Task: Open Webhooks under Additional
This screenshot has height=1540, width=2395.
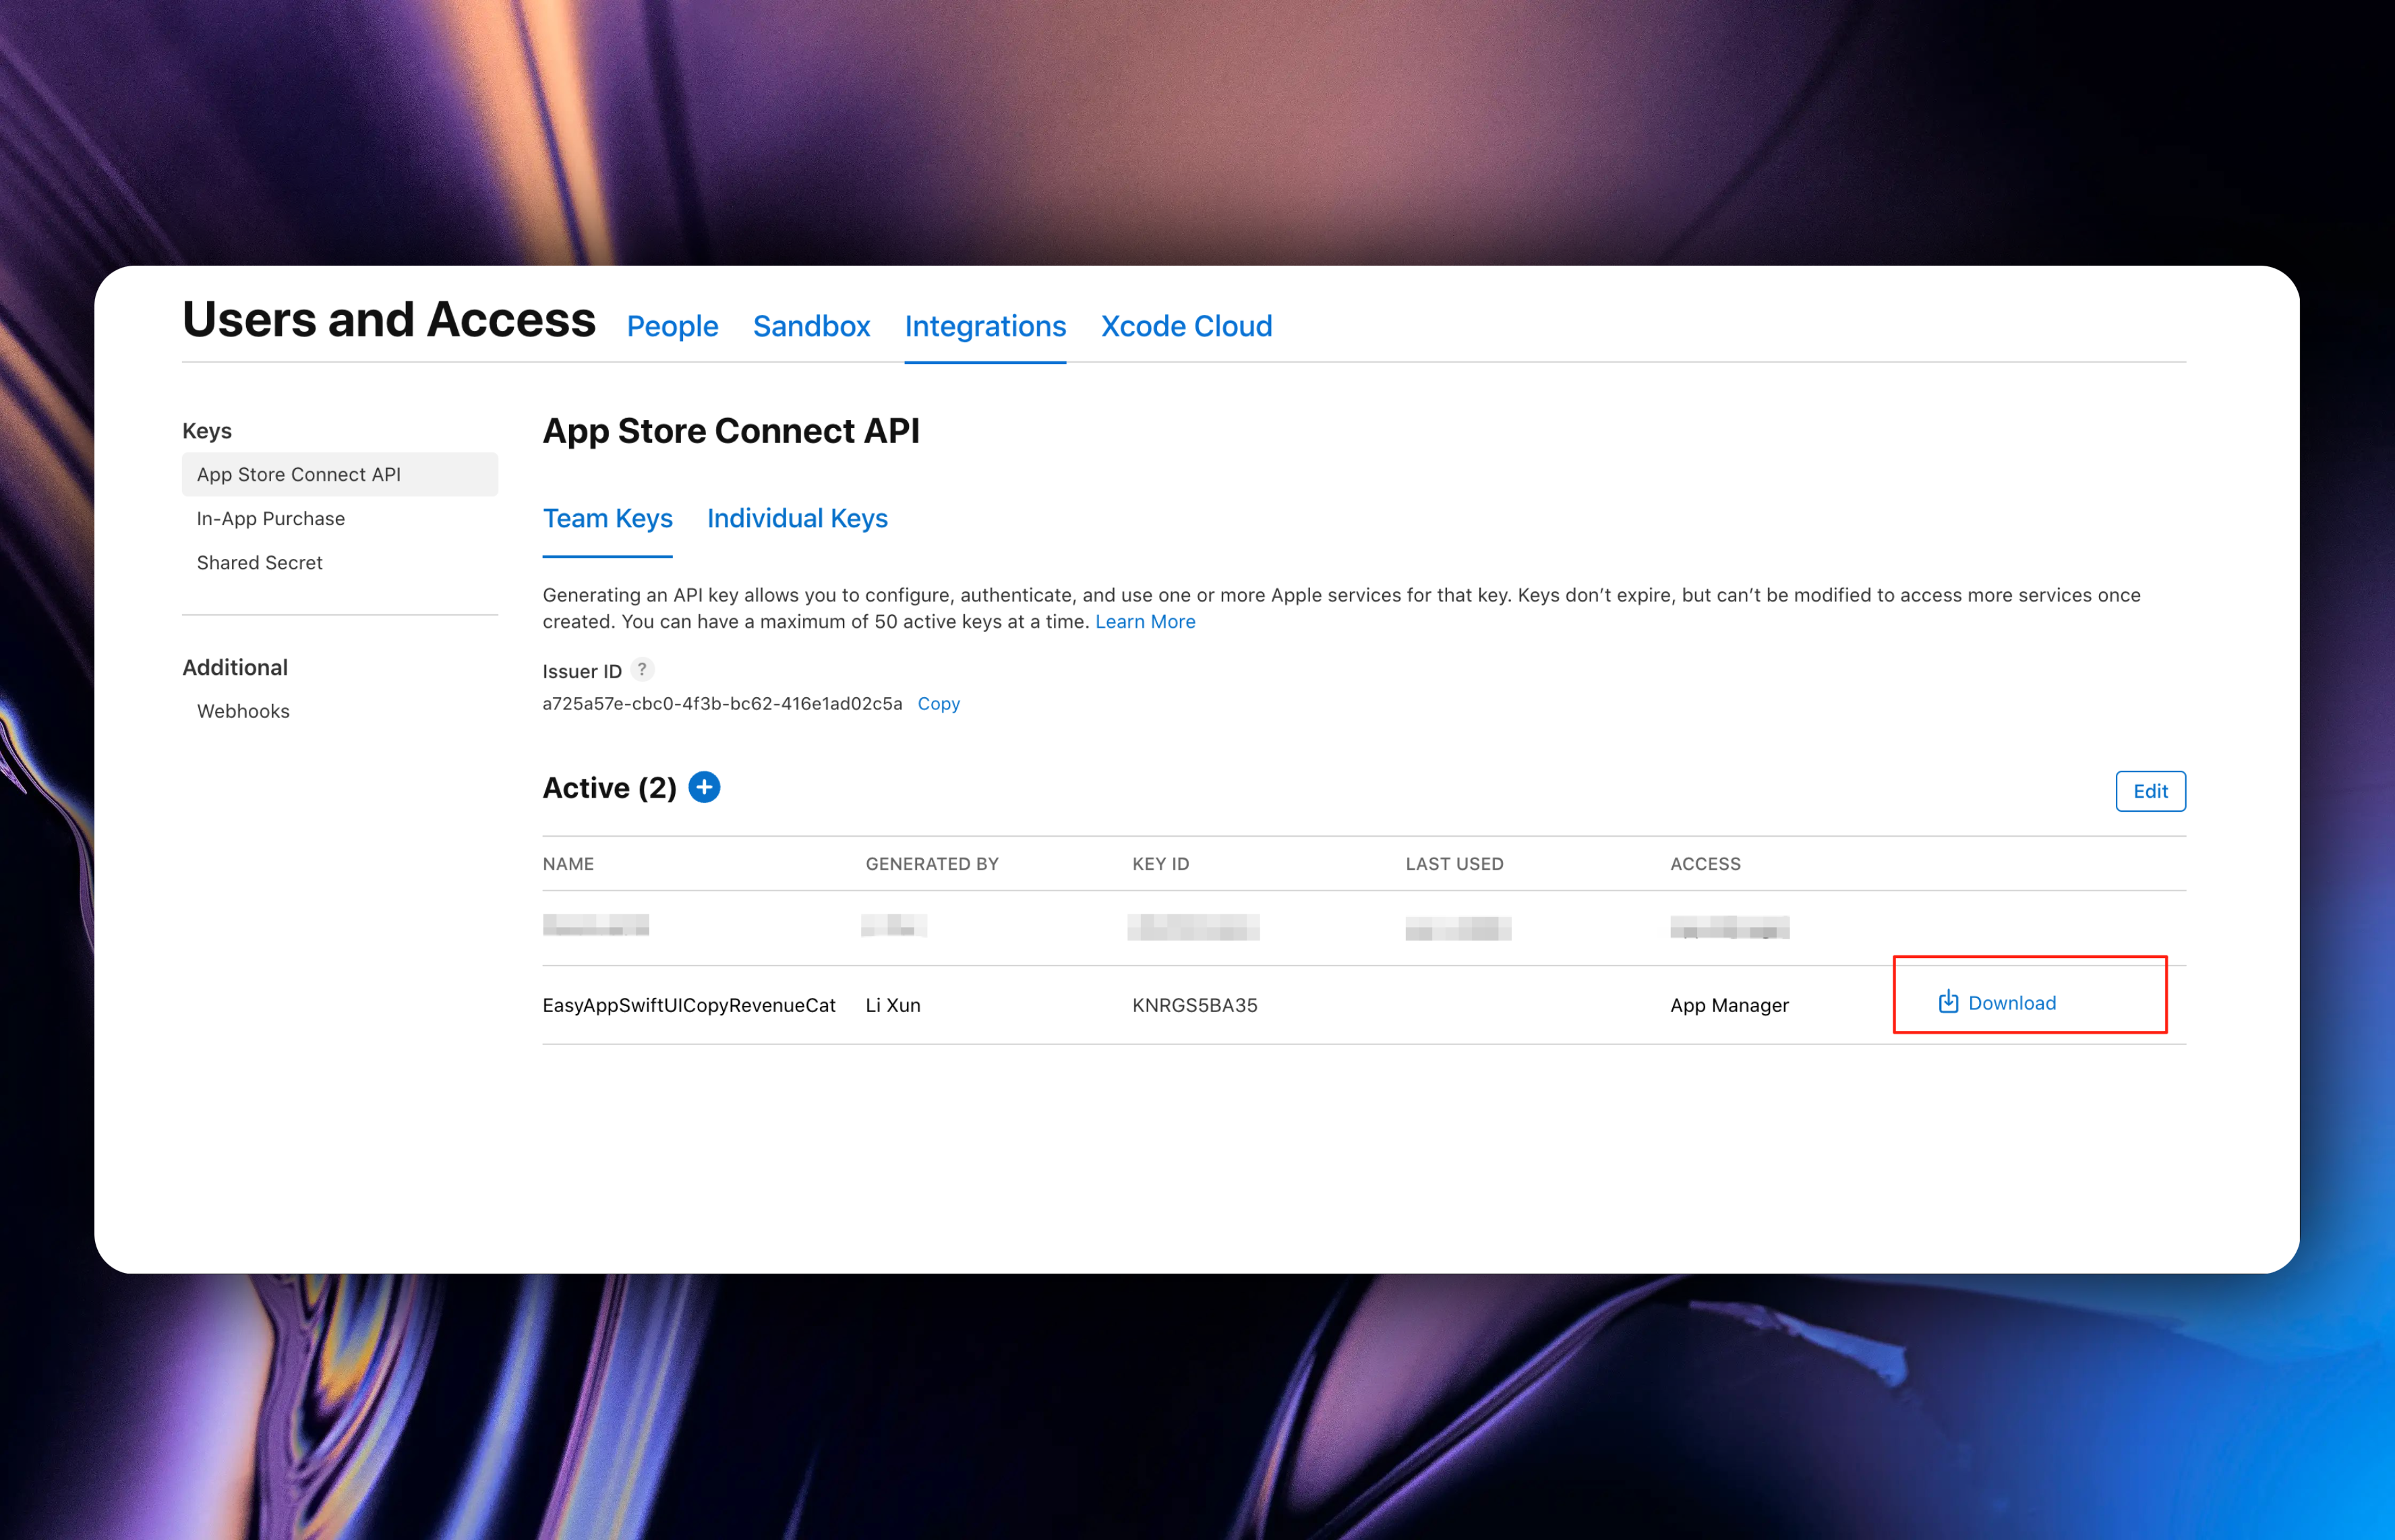Action: click(x=243, y=711)
